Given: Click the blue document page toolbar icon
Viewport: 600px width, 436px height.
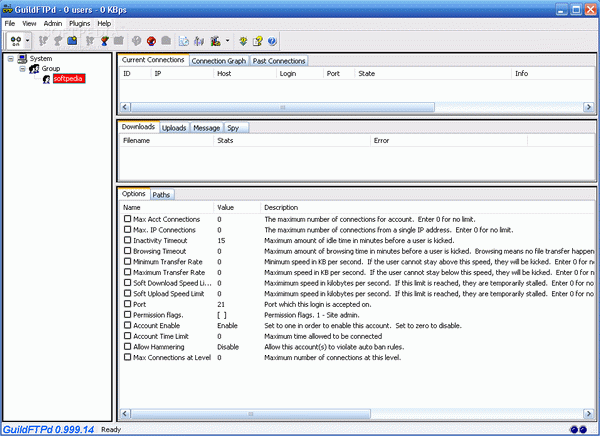Looking at the screenshot, I should click(184, 41).
